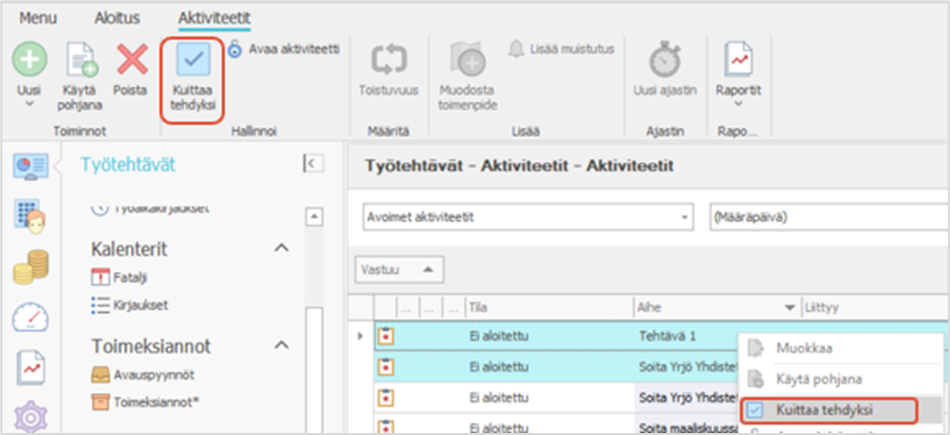
Task: Start a new timer with Uusi ajastin
Action: pos(663,61)
